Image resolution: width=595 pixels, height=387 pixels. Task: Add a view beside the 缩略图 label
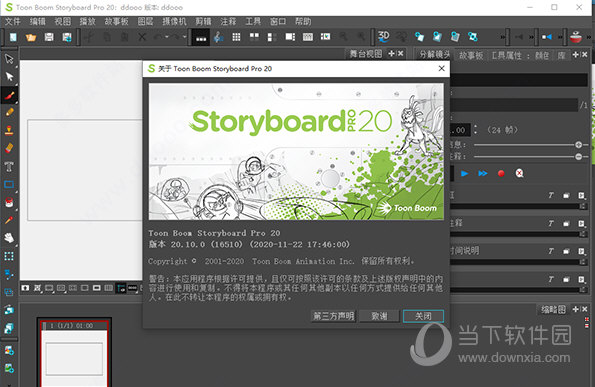coord(576,309)
